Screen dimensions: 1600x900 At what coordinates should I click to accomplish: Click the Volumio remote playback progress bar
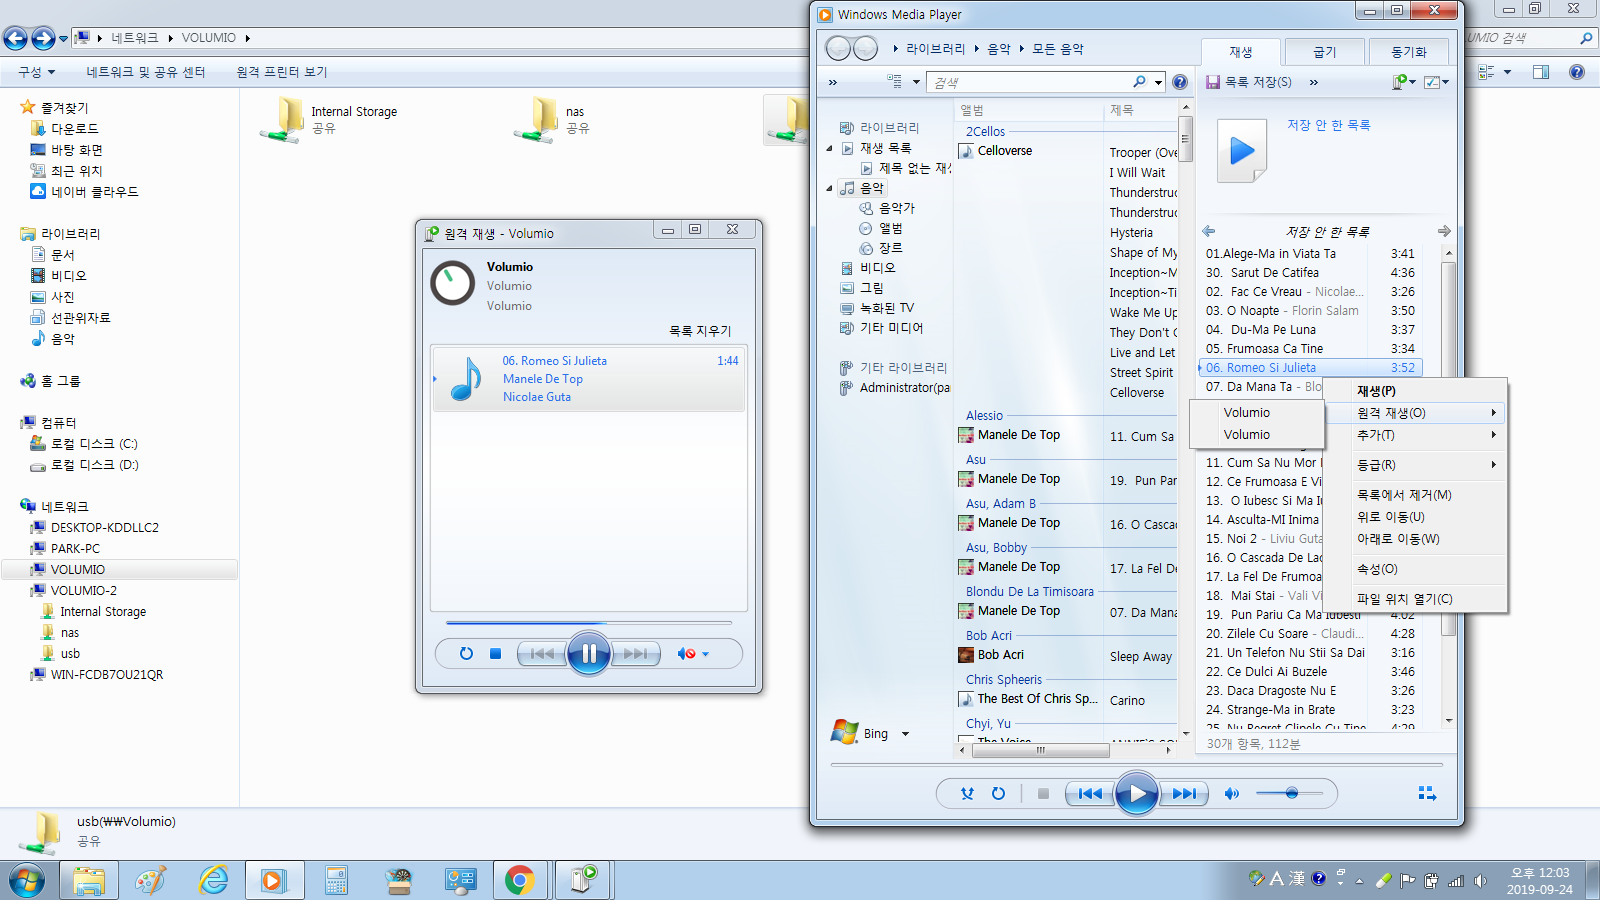tap(588, 623)
